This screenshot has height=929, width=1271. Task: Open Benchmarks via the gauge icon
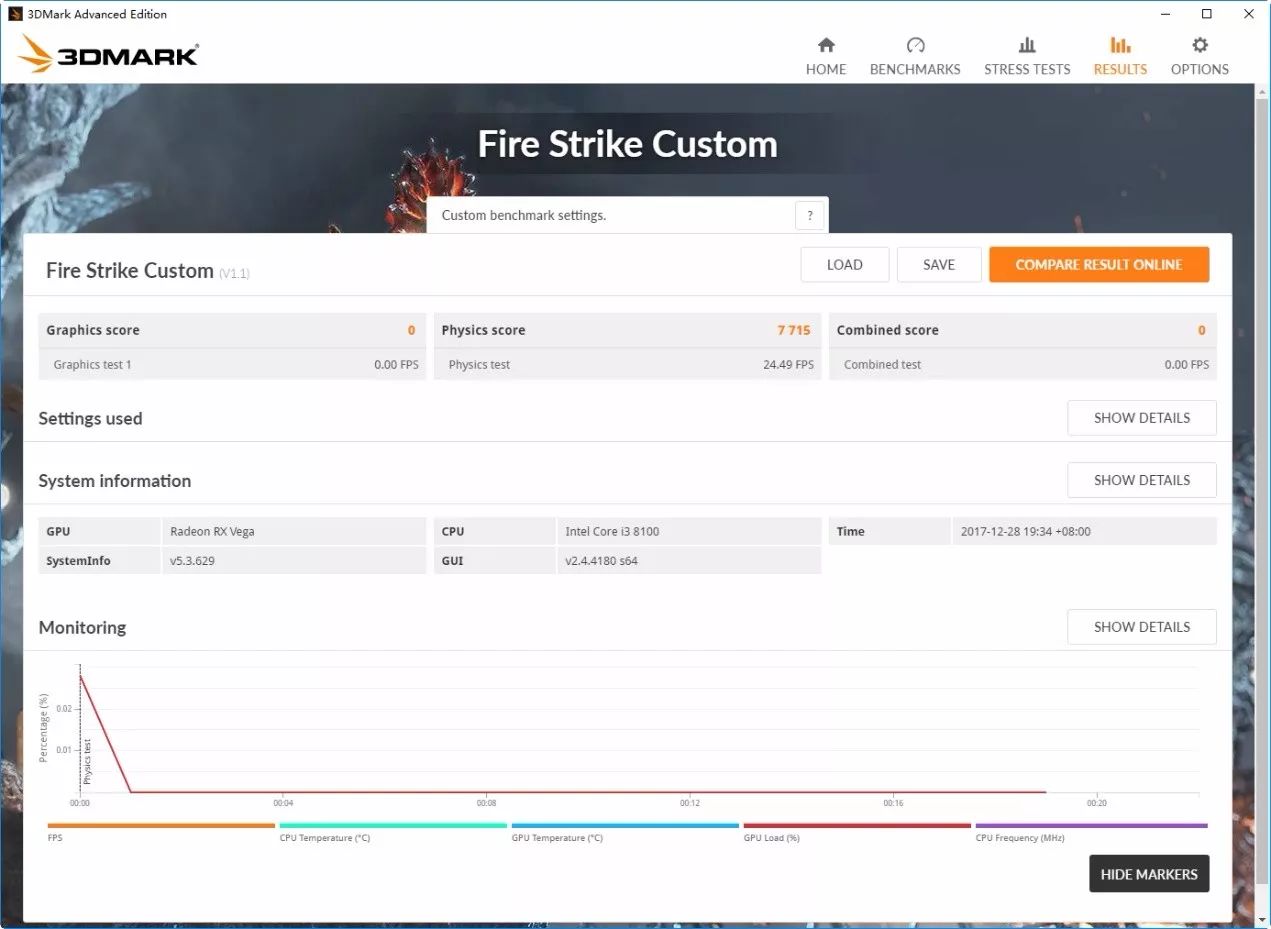click(915, 45)
